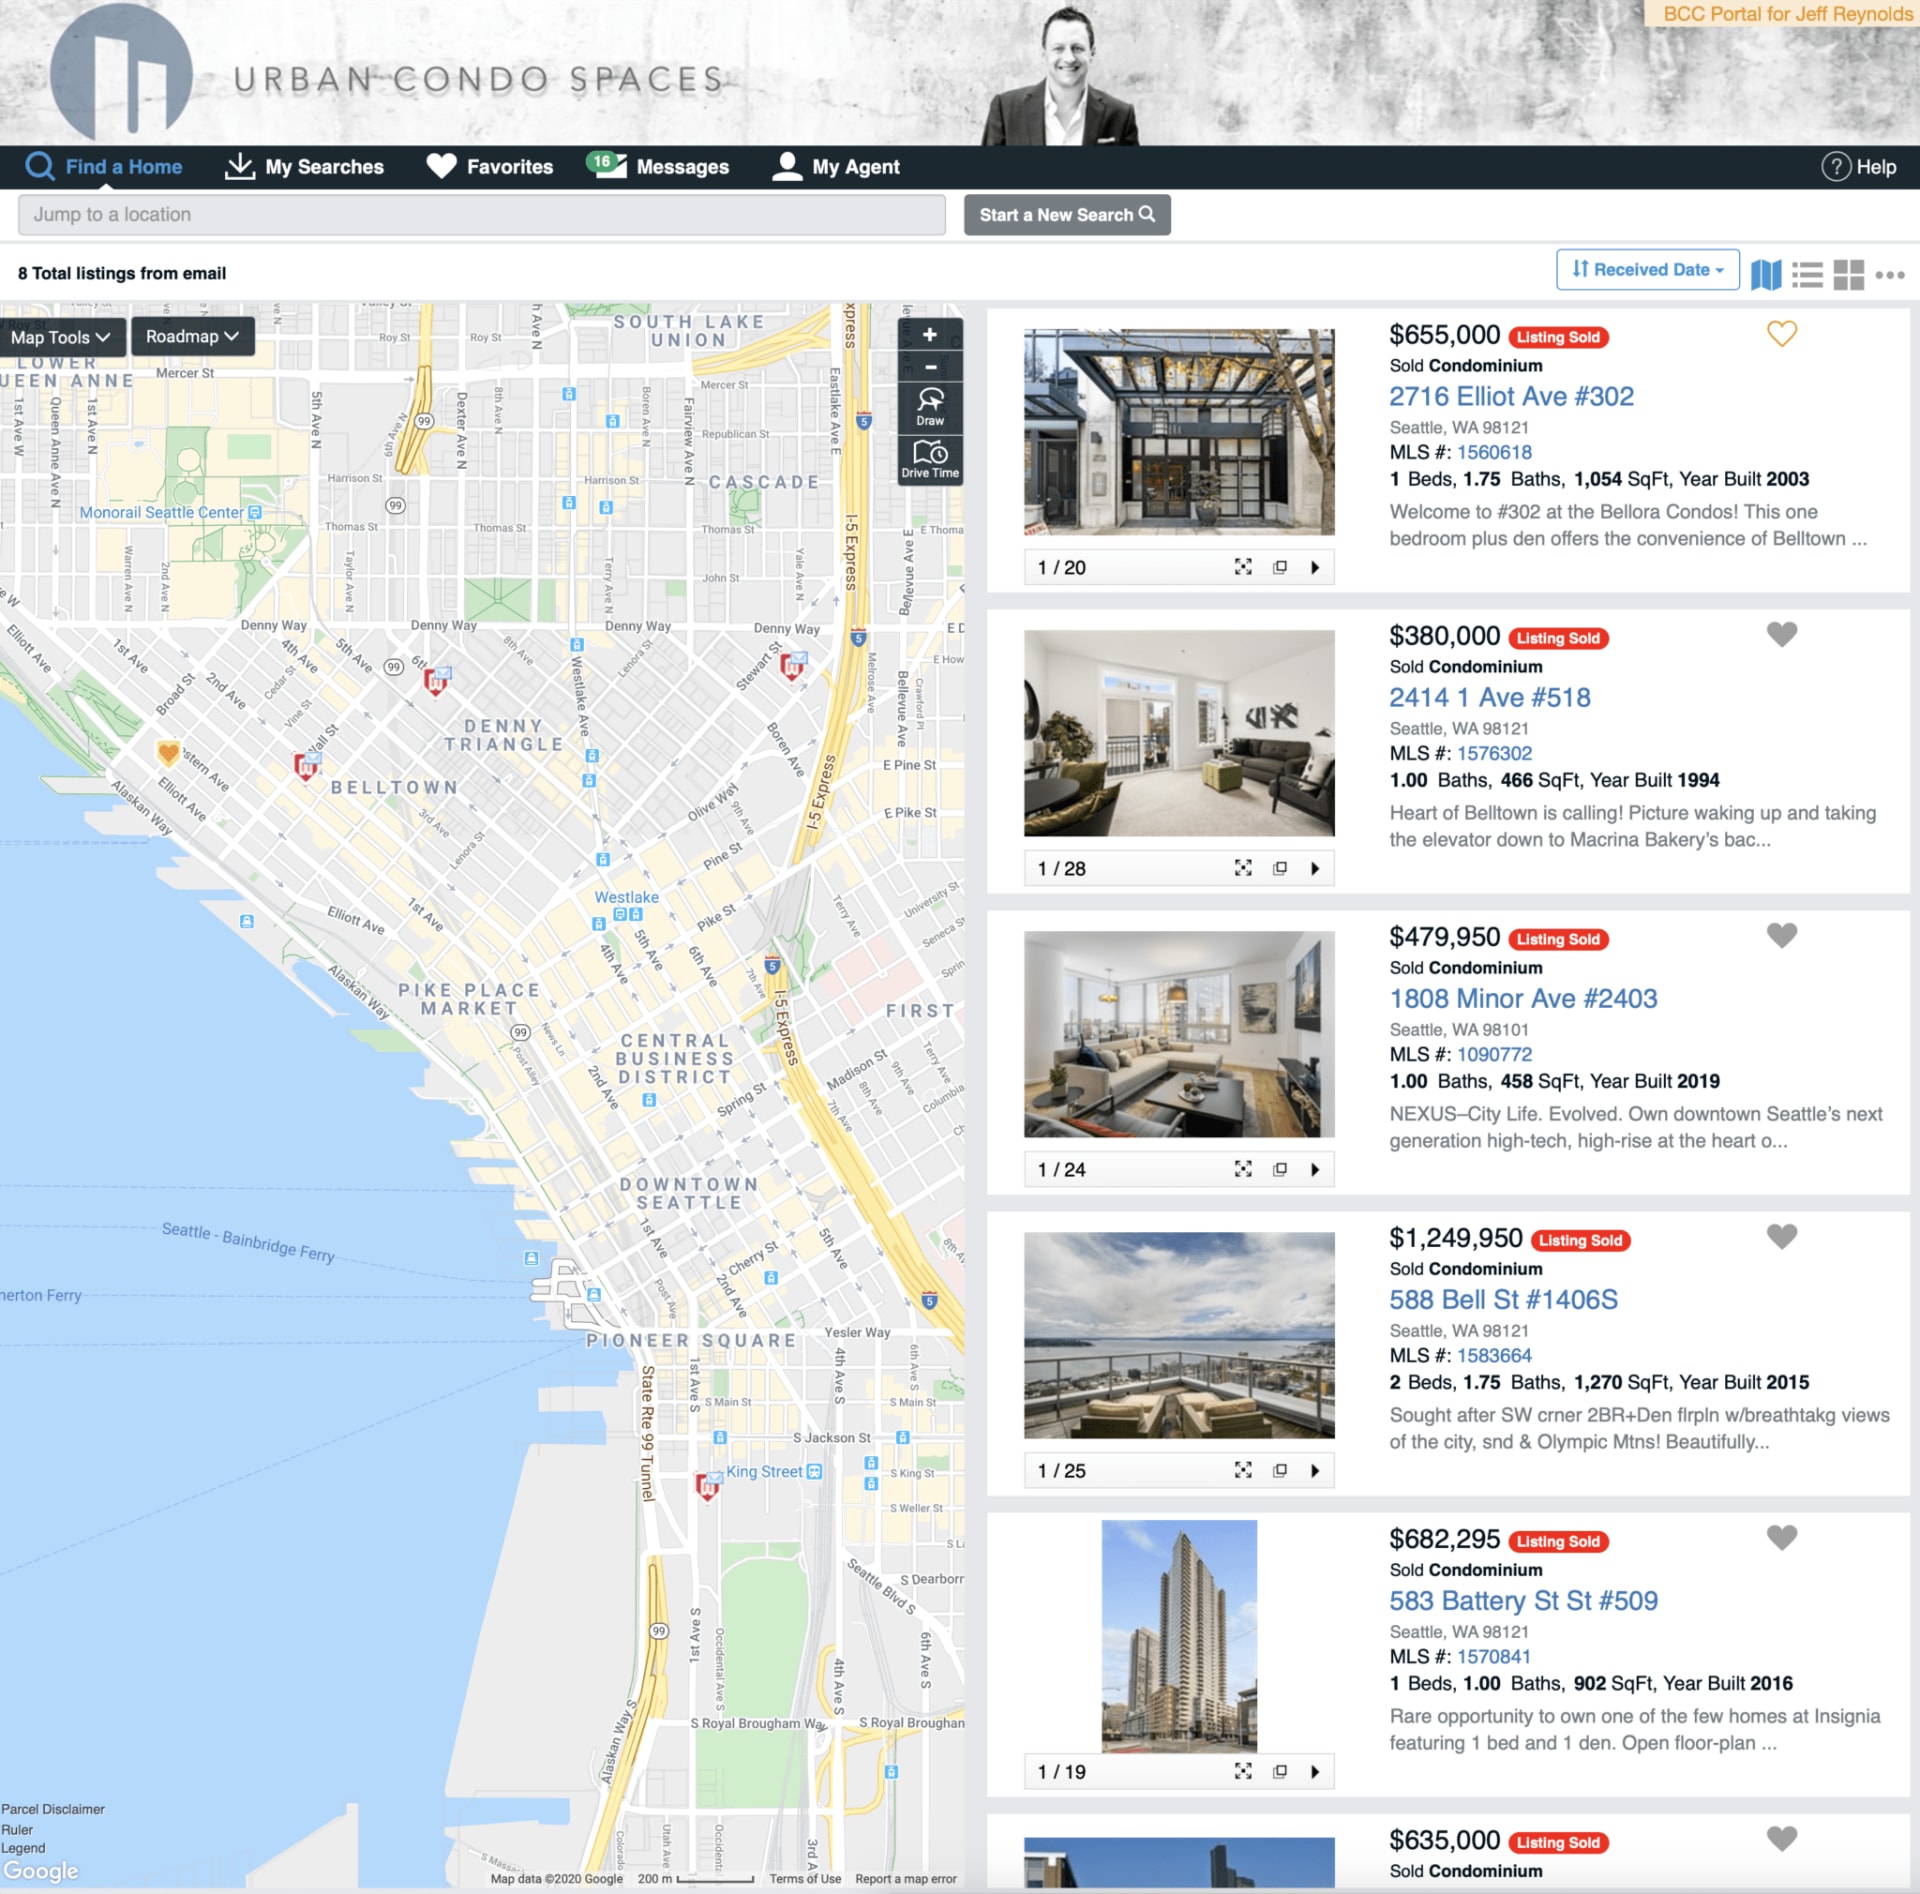This screenshot has height=1894, width=1920.
Task: Favorite the 1808 Minor Ave #2403 listing
Action: click(1781, 935)
